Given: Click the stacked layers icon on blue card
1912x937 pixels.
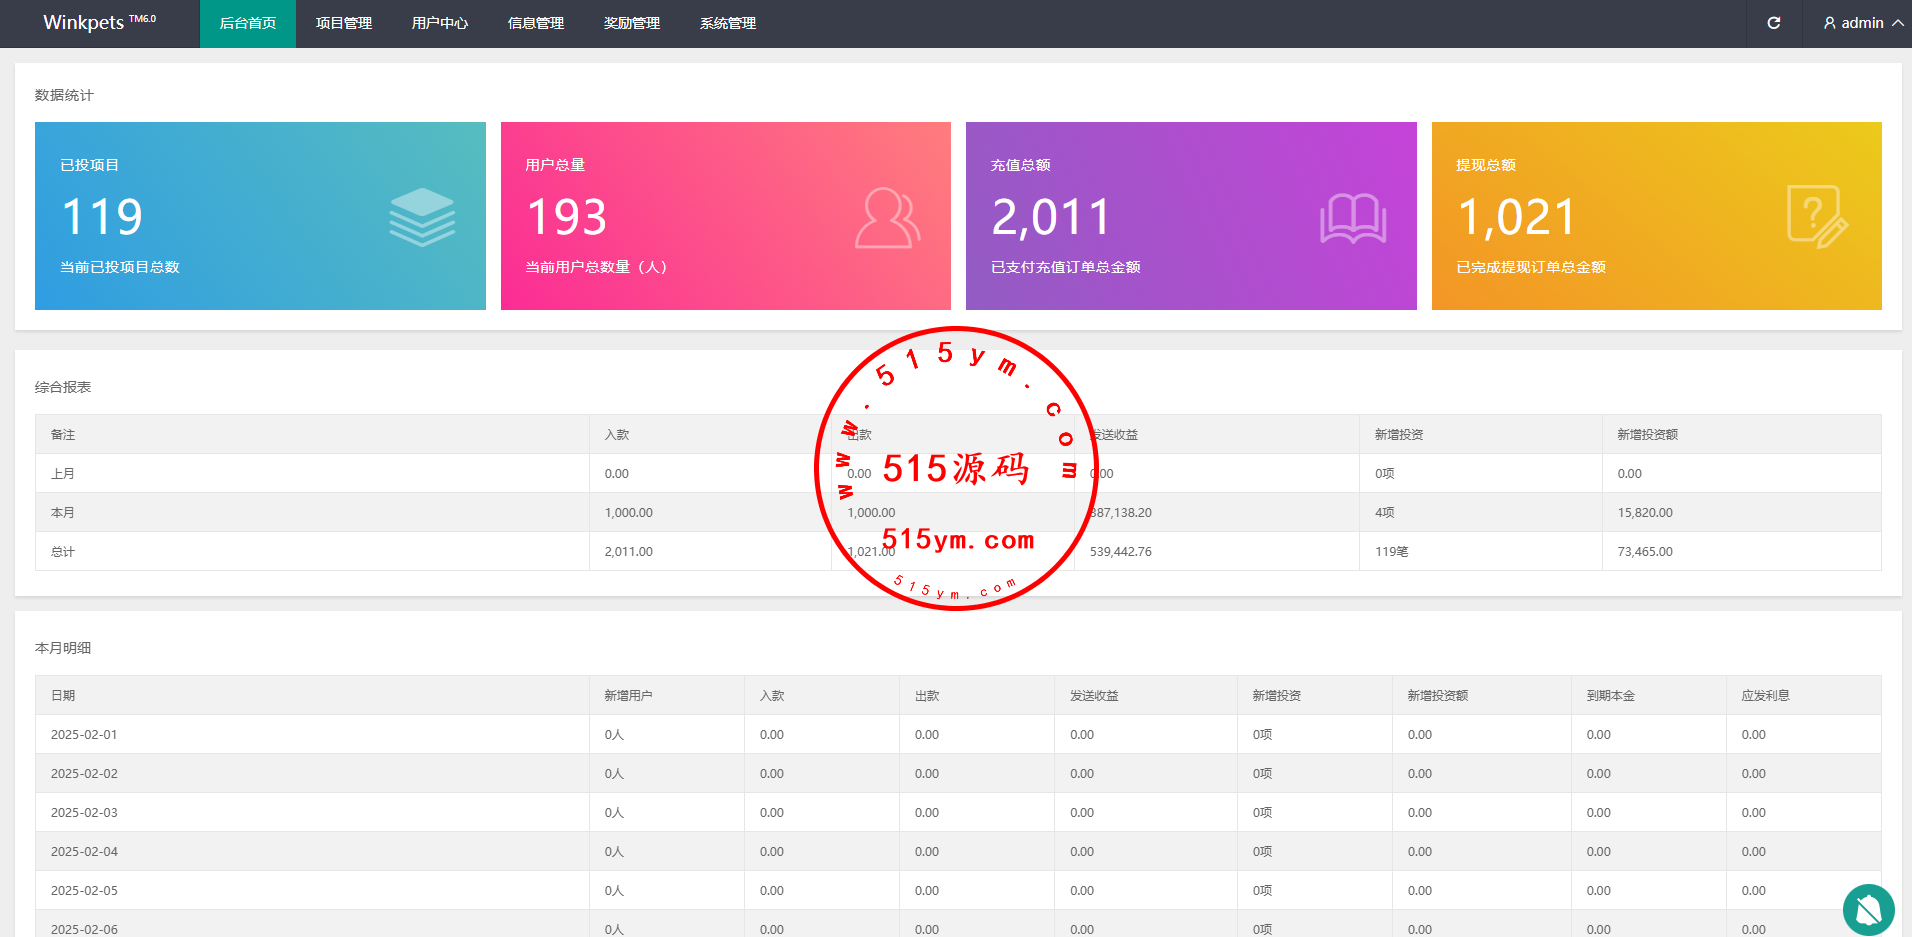Looking at the screenshot, I should pyautogui.click(x=422, y=217).
